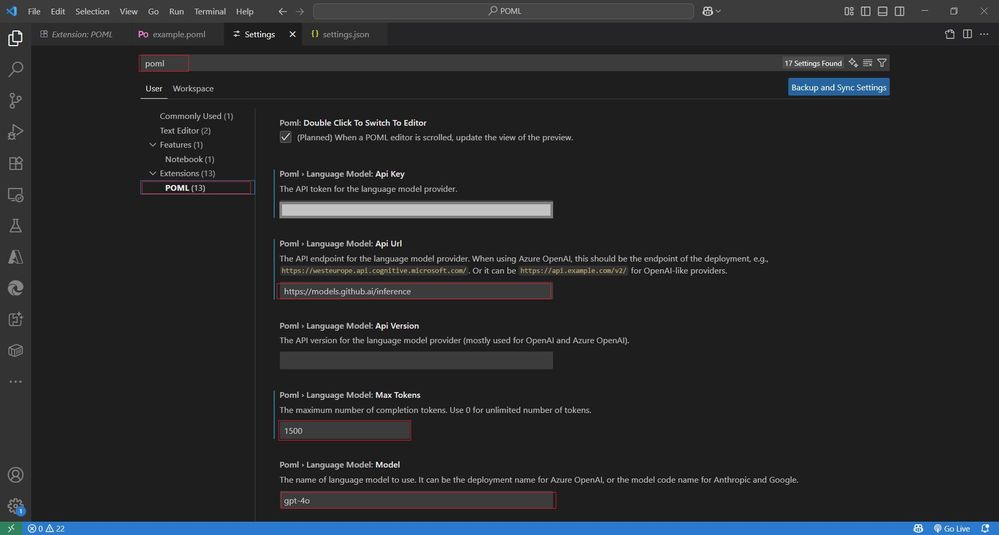Open the Selection menu
Image resolution: width=999 pixels, height=535 pixels.
92,11
